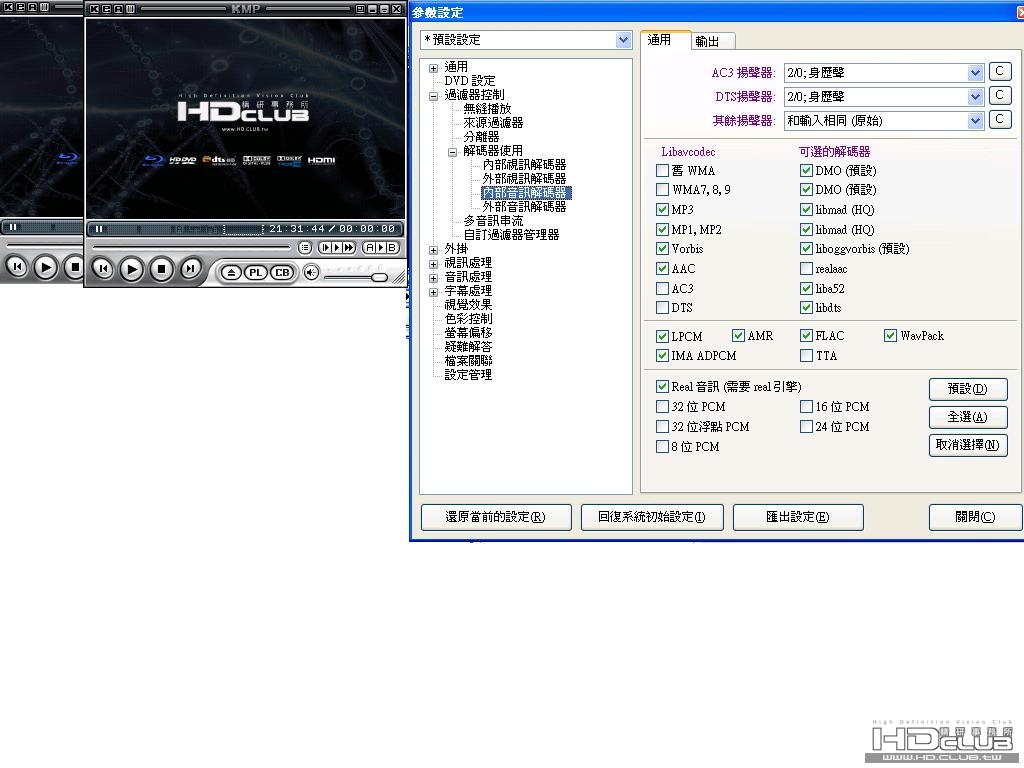Uncheck the liba52 checkbox
The height and width of the screenshot is (768, 1024).
point(807,288)
